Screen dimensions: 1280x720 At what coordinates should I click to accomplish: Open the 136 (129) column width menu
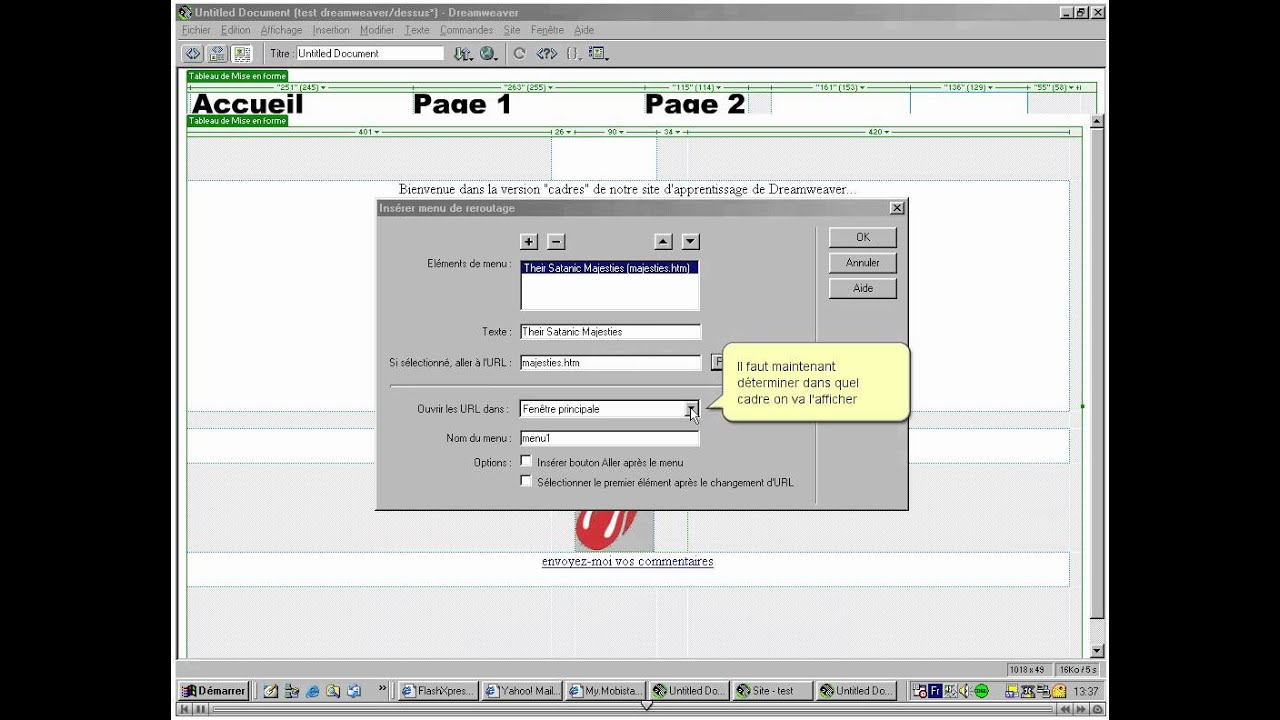(967, 88)
